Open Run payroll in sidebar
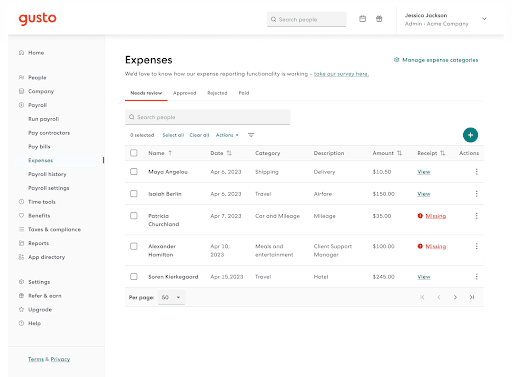 (43, 119)
